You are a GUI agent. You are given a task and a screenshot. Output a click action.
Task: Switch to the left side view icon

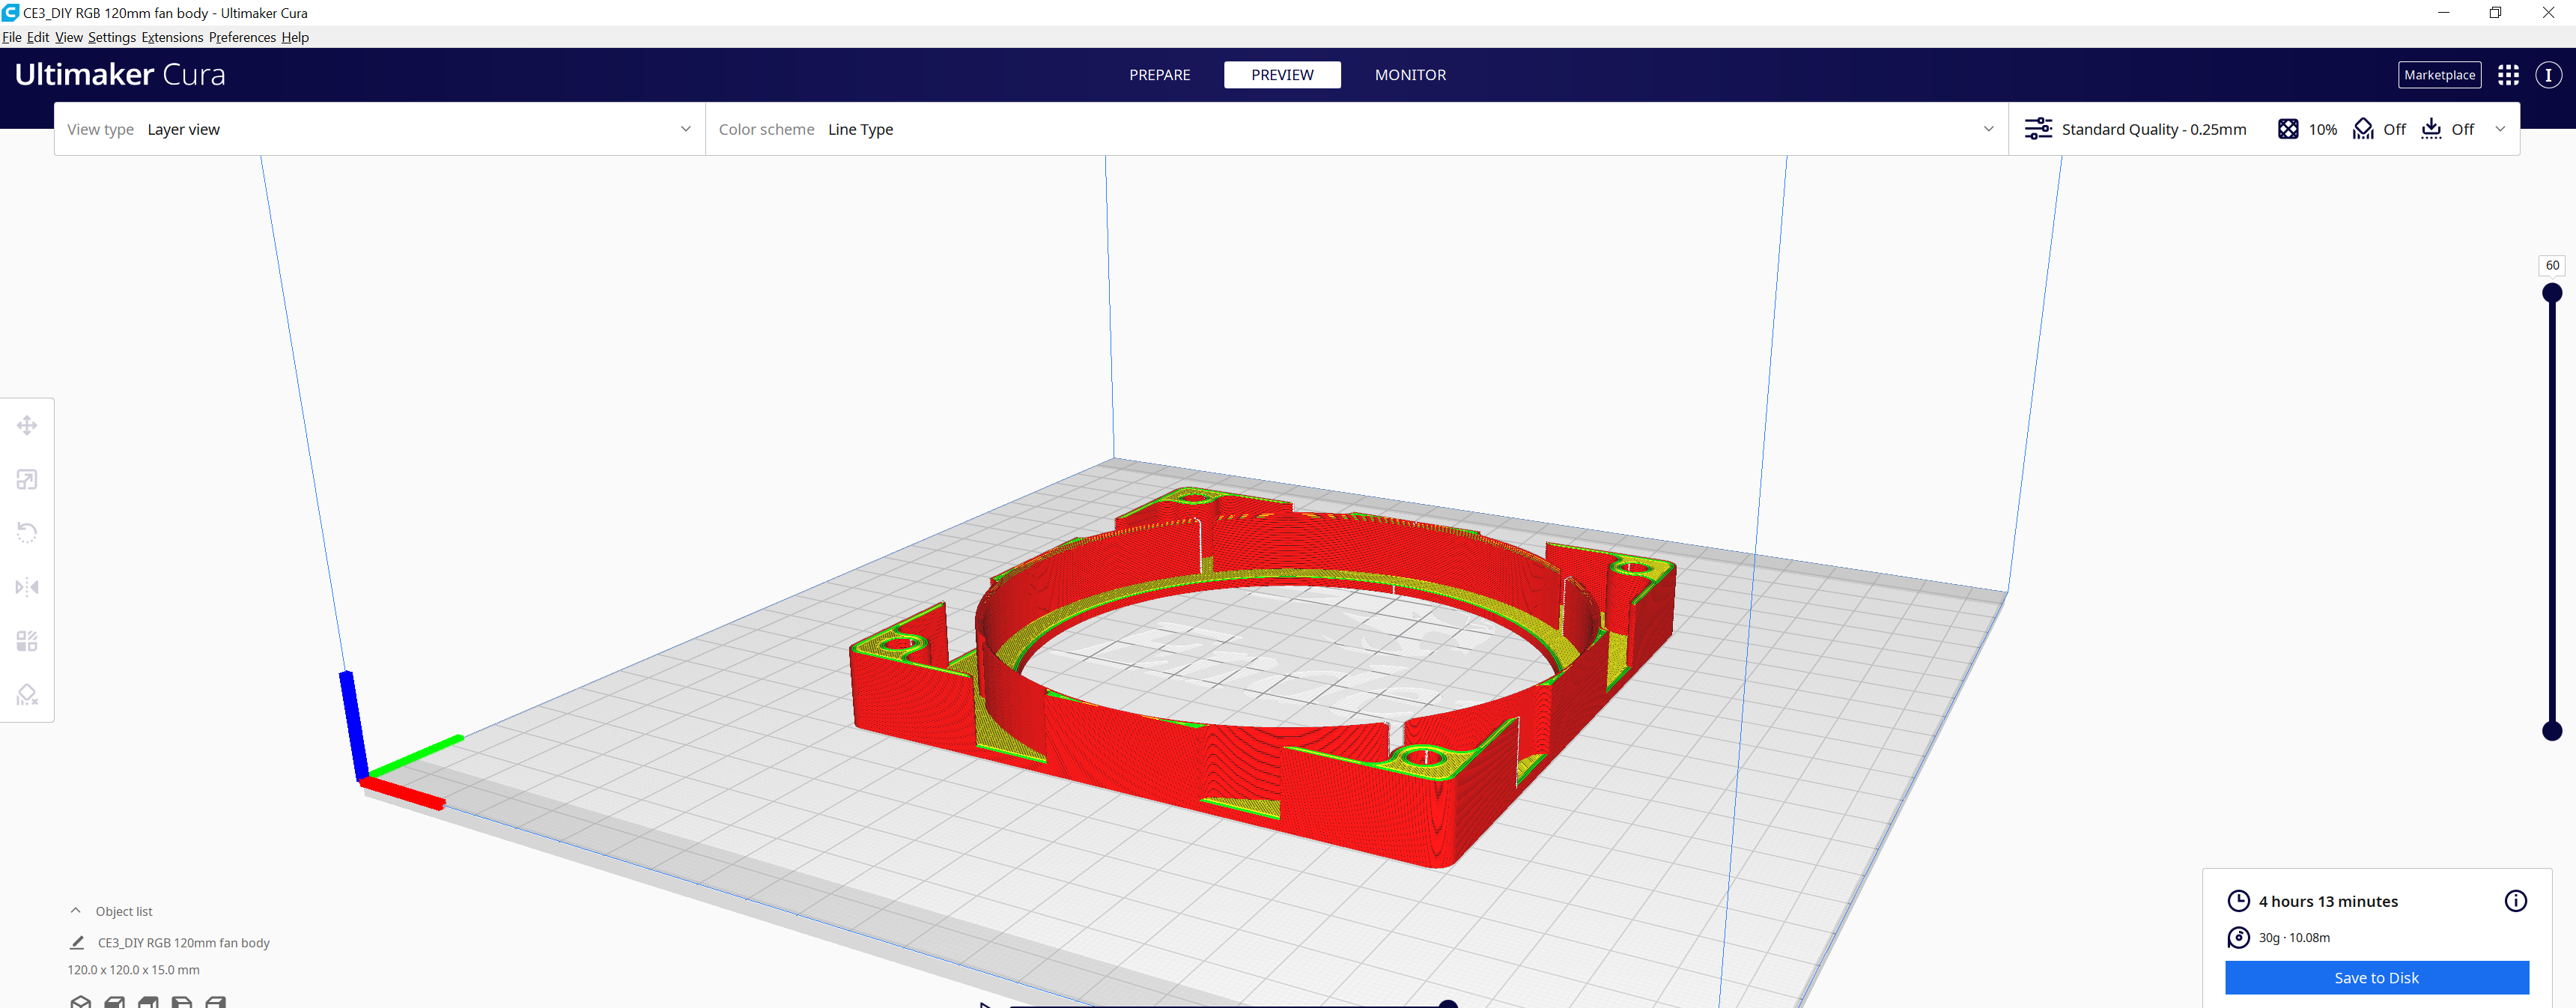[x=182, y=1001]
